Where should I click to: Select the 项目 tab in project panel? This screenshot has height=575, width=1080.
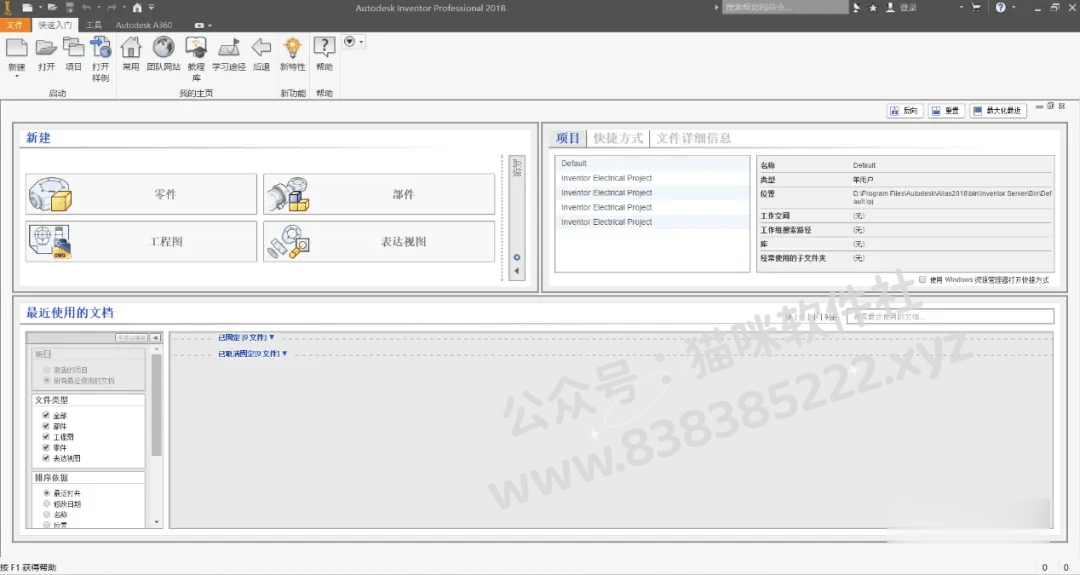(x=568, y=138)
